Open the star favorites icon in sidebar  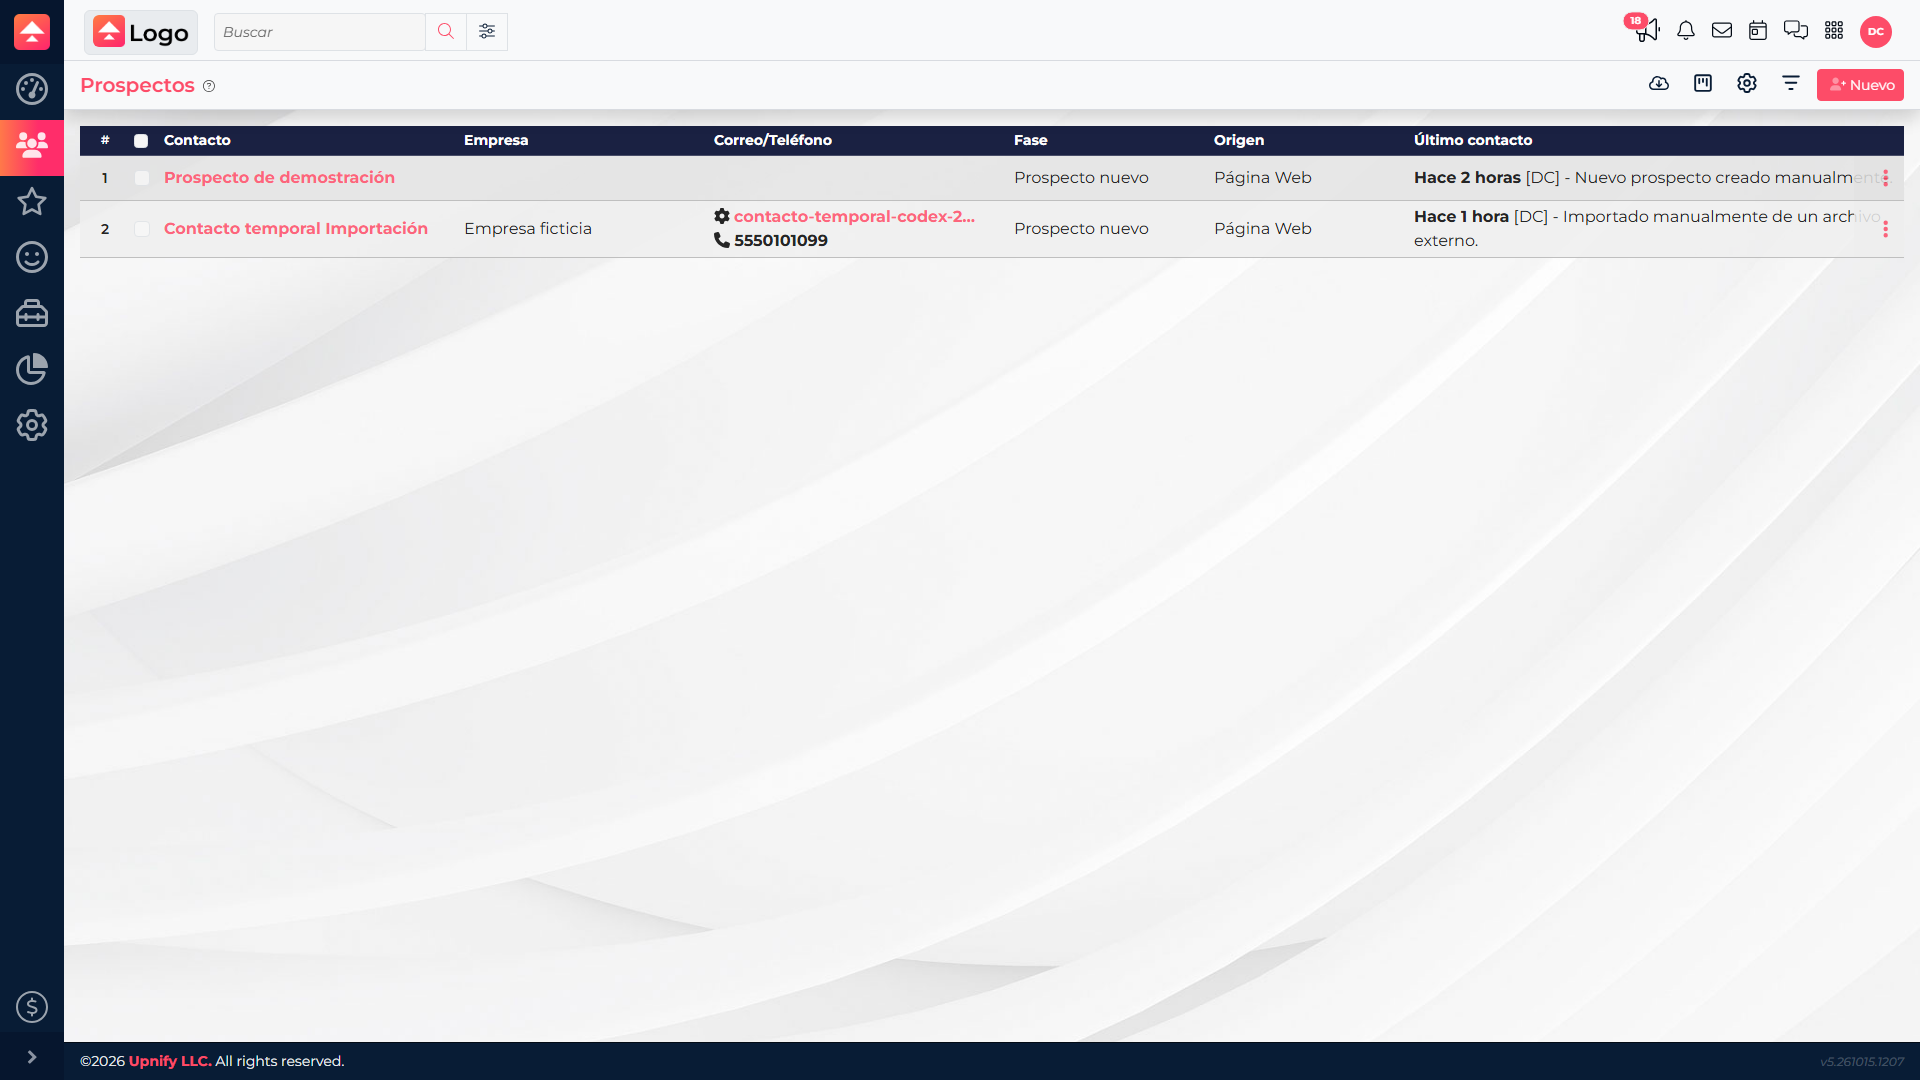point(32,202)
